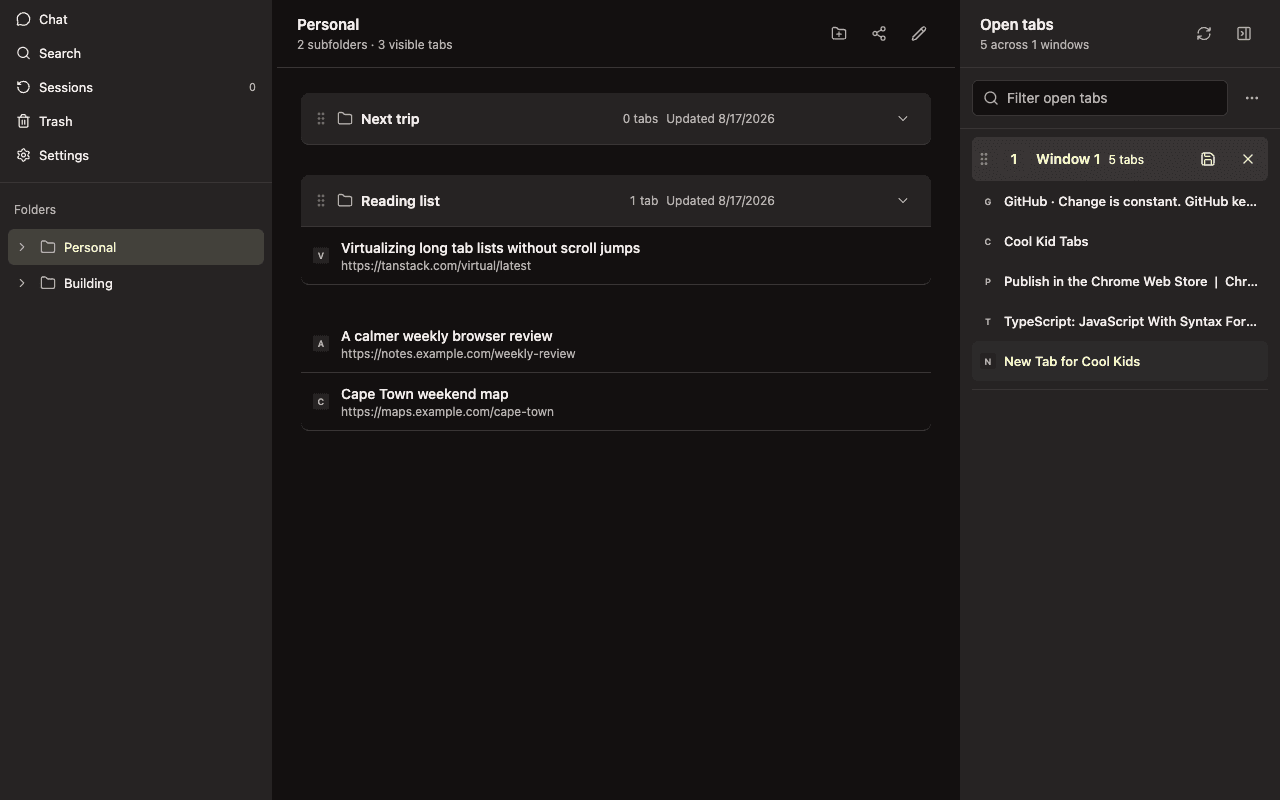1280x800 pixels.
Task: Expand the Building folder chevron in the sidebar
Action: pos(22,283)
